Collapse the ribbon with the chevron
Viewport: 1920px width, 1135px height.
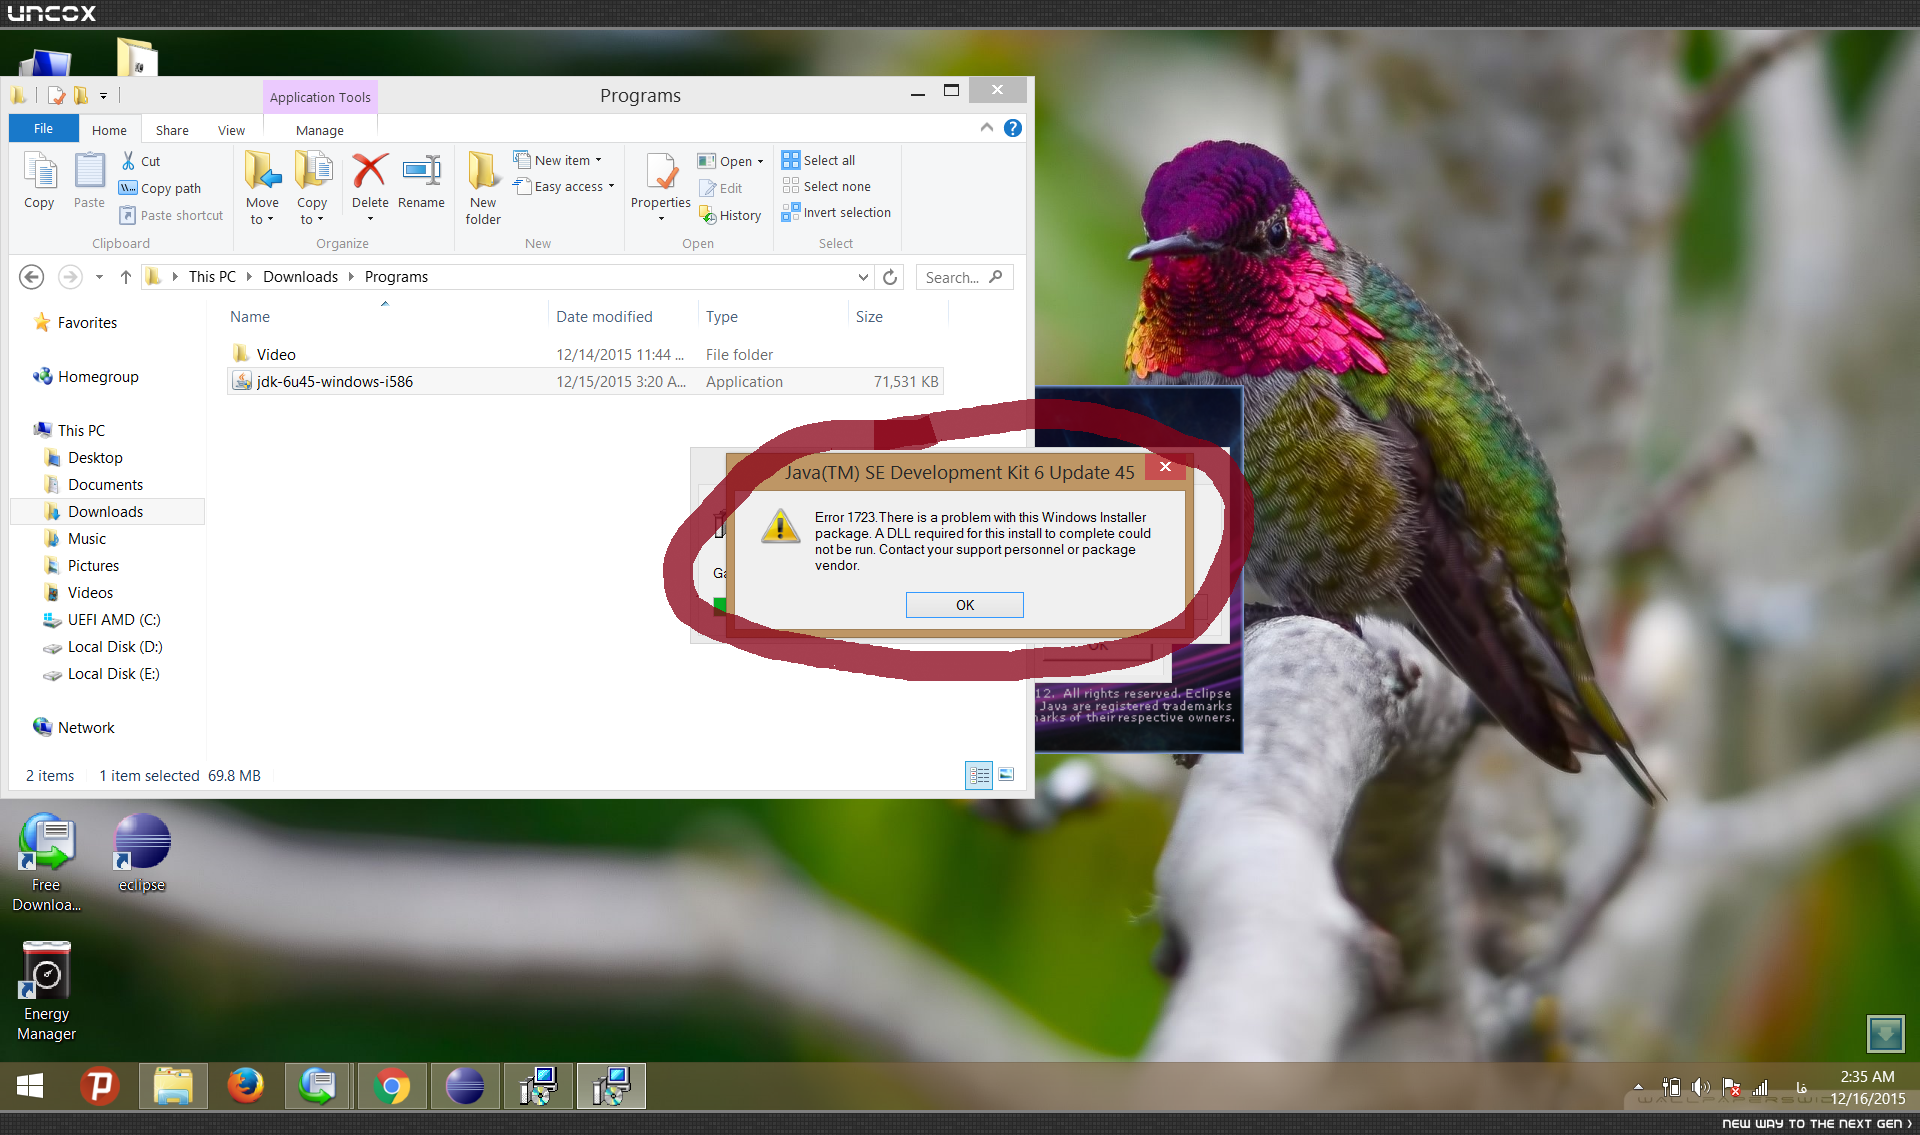point(987,128)
